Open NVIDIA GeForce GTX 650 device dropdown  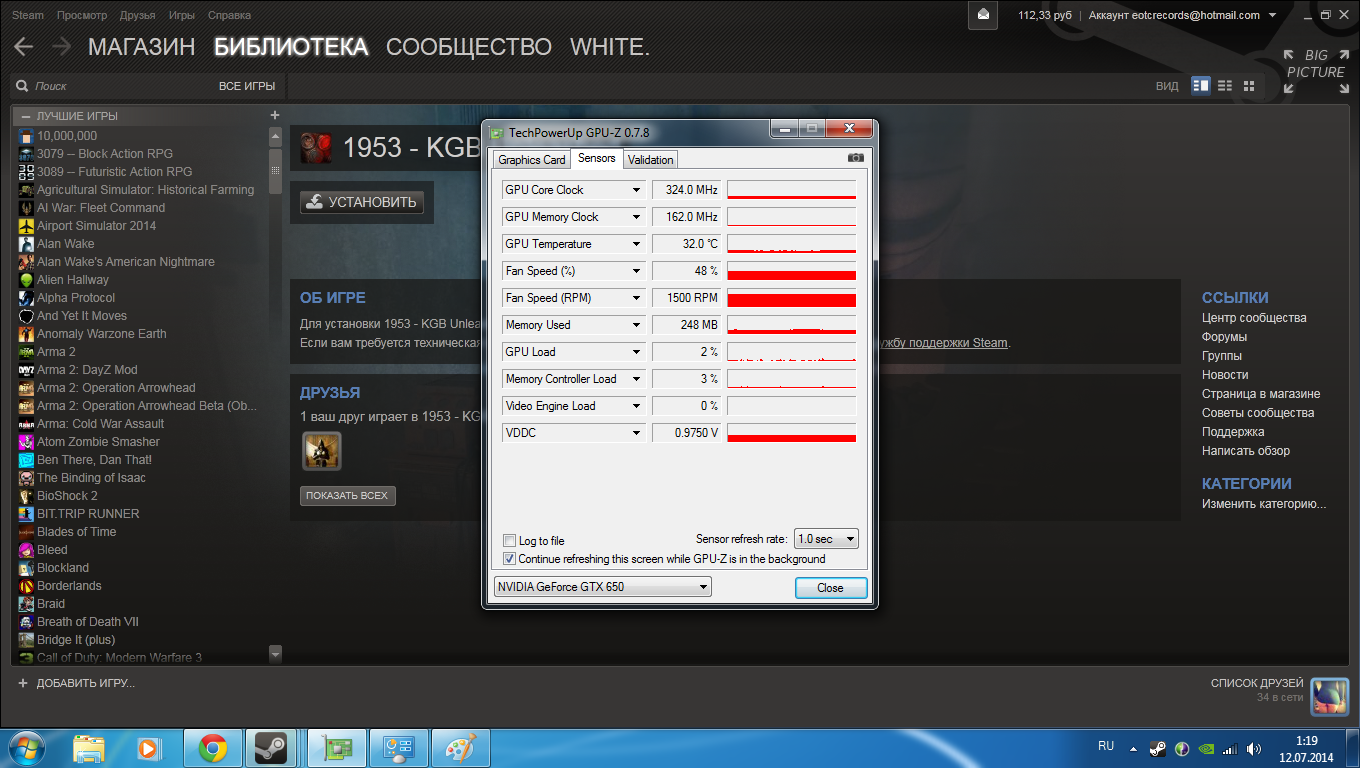[x=603, y=587]
